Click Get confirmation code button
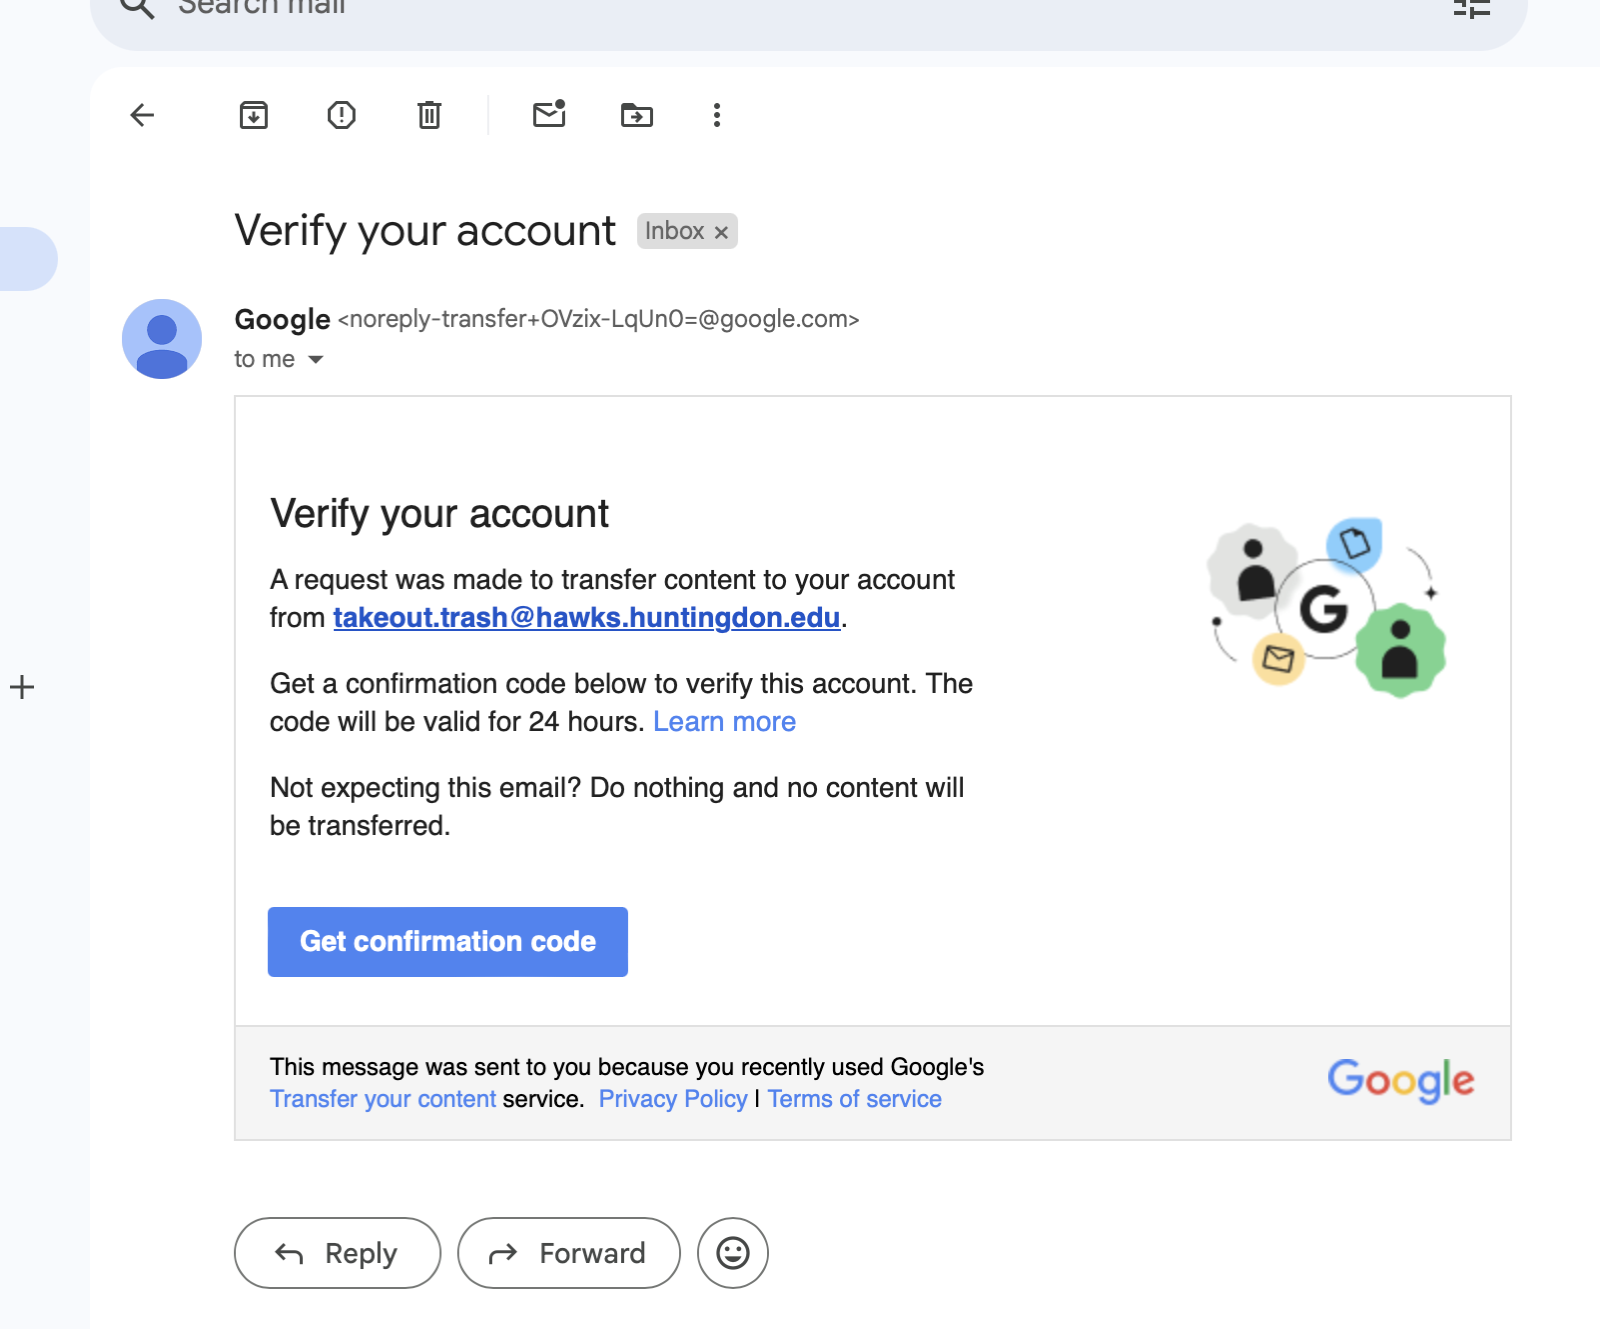This screenshot has width=1600, height=1329. [x=448, y=942]
